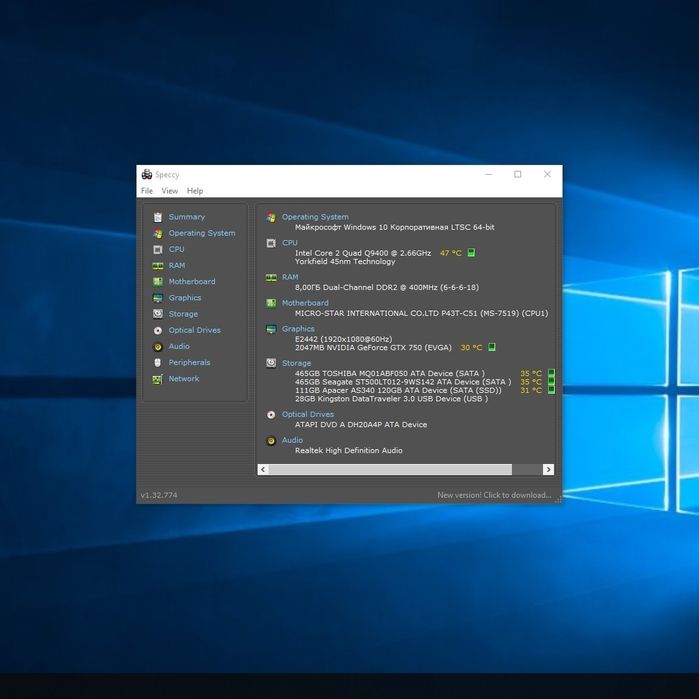Viewport: 699px width, 699px height.
Task: Click the TOSHIBA drive temperature indicator icon
Action: tap(551, 373)
